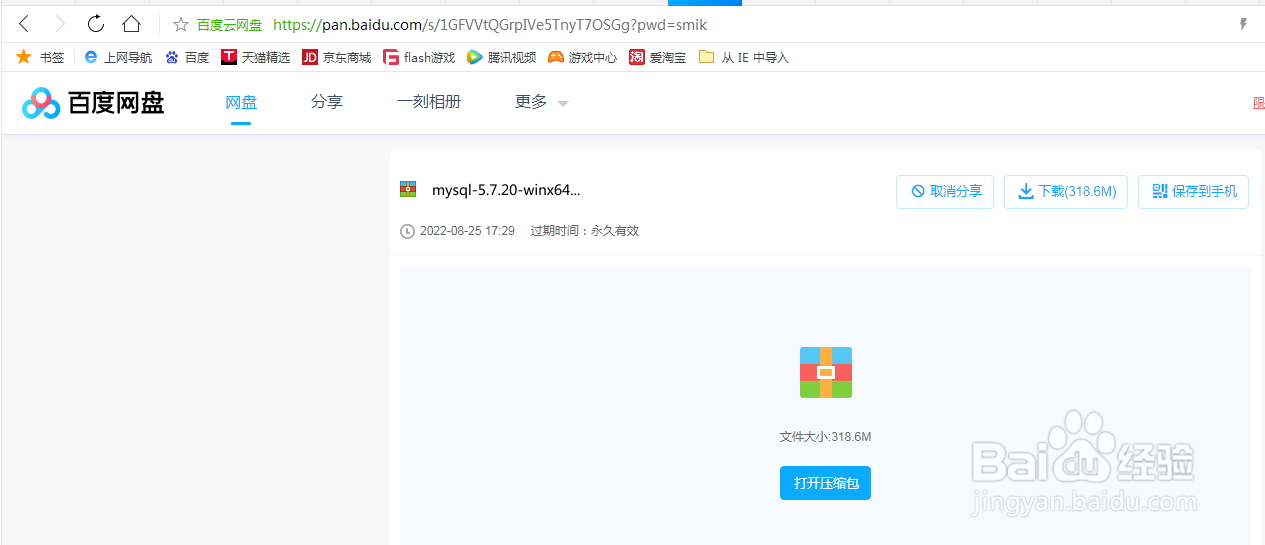Screen dimensions: 1265x545
Task: Open the 上网导航 bookmark
Action: tap(118, 57)
